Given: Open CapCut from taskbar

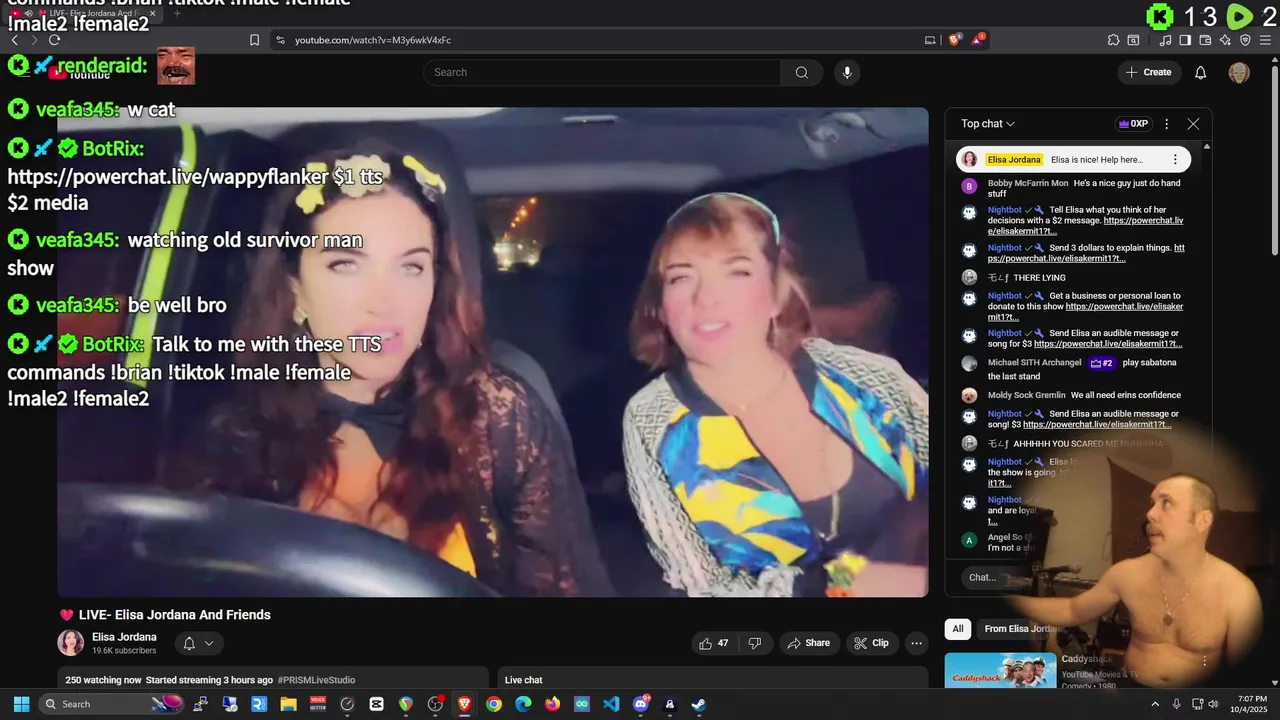Looking at the screenshot, I should pyautogui.click(x=376, y=704).
